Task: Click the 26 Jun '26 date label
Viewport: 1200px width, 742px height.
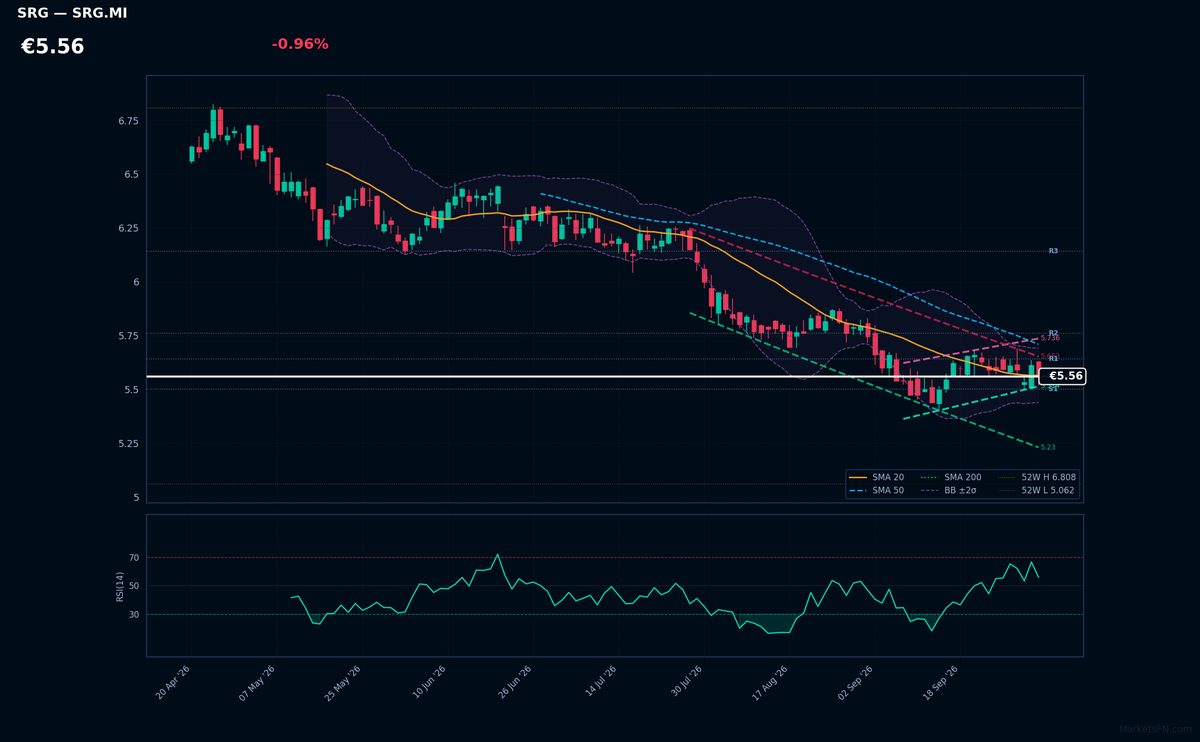Action: [513, 682]
